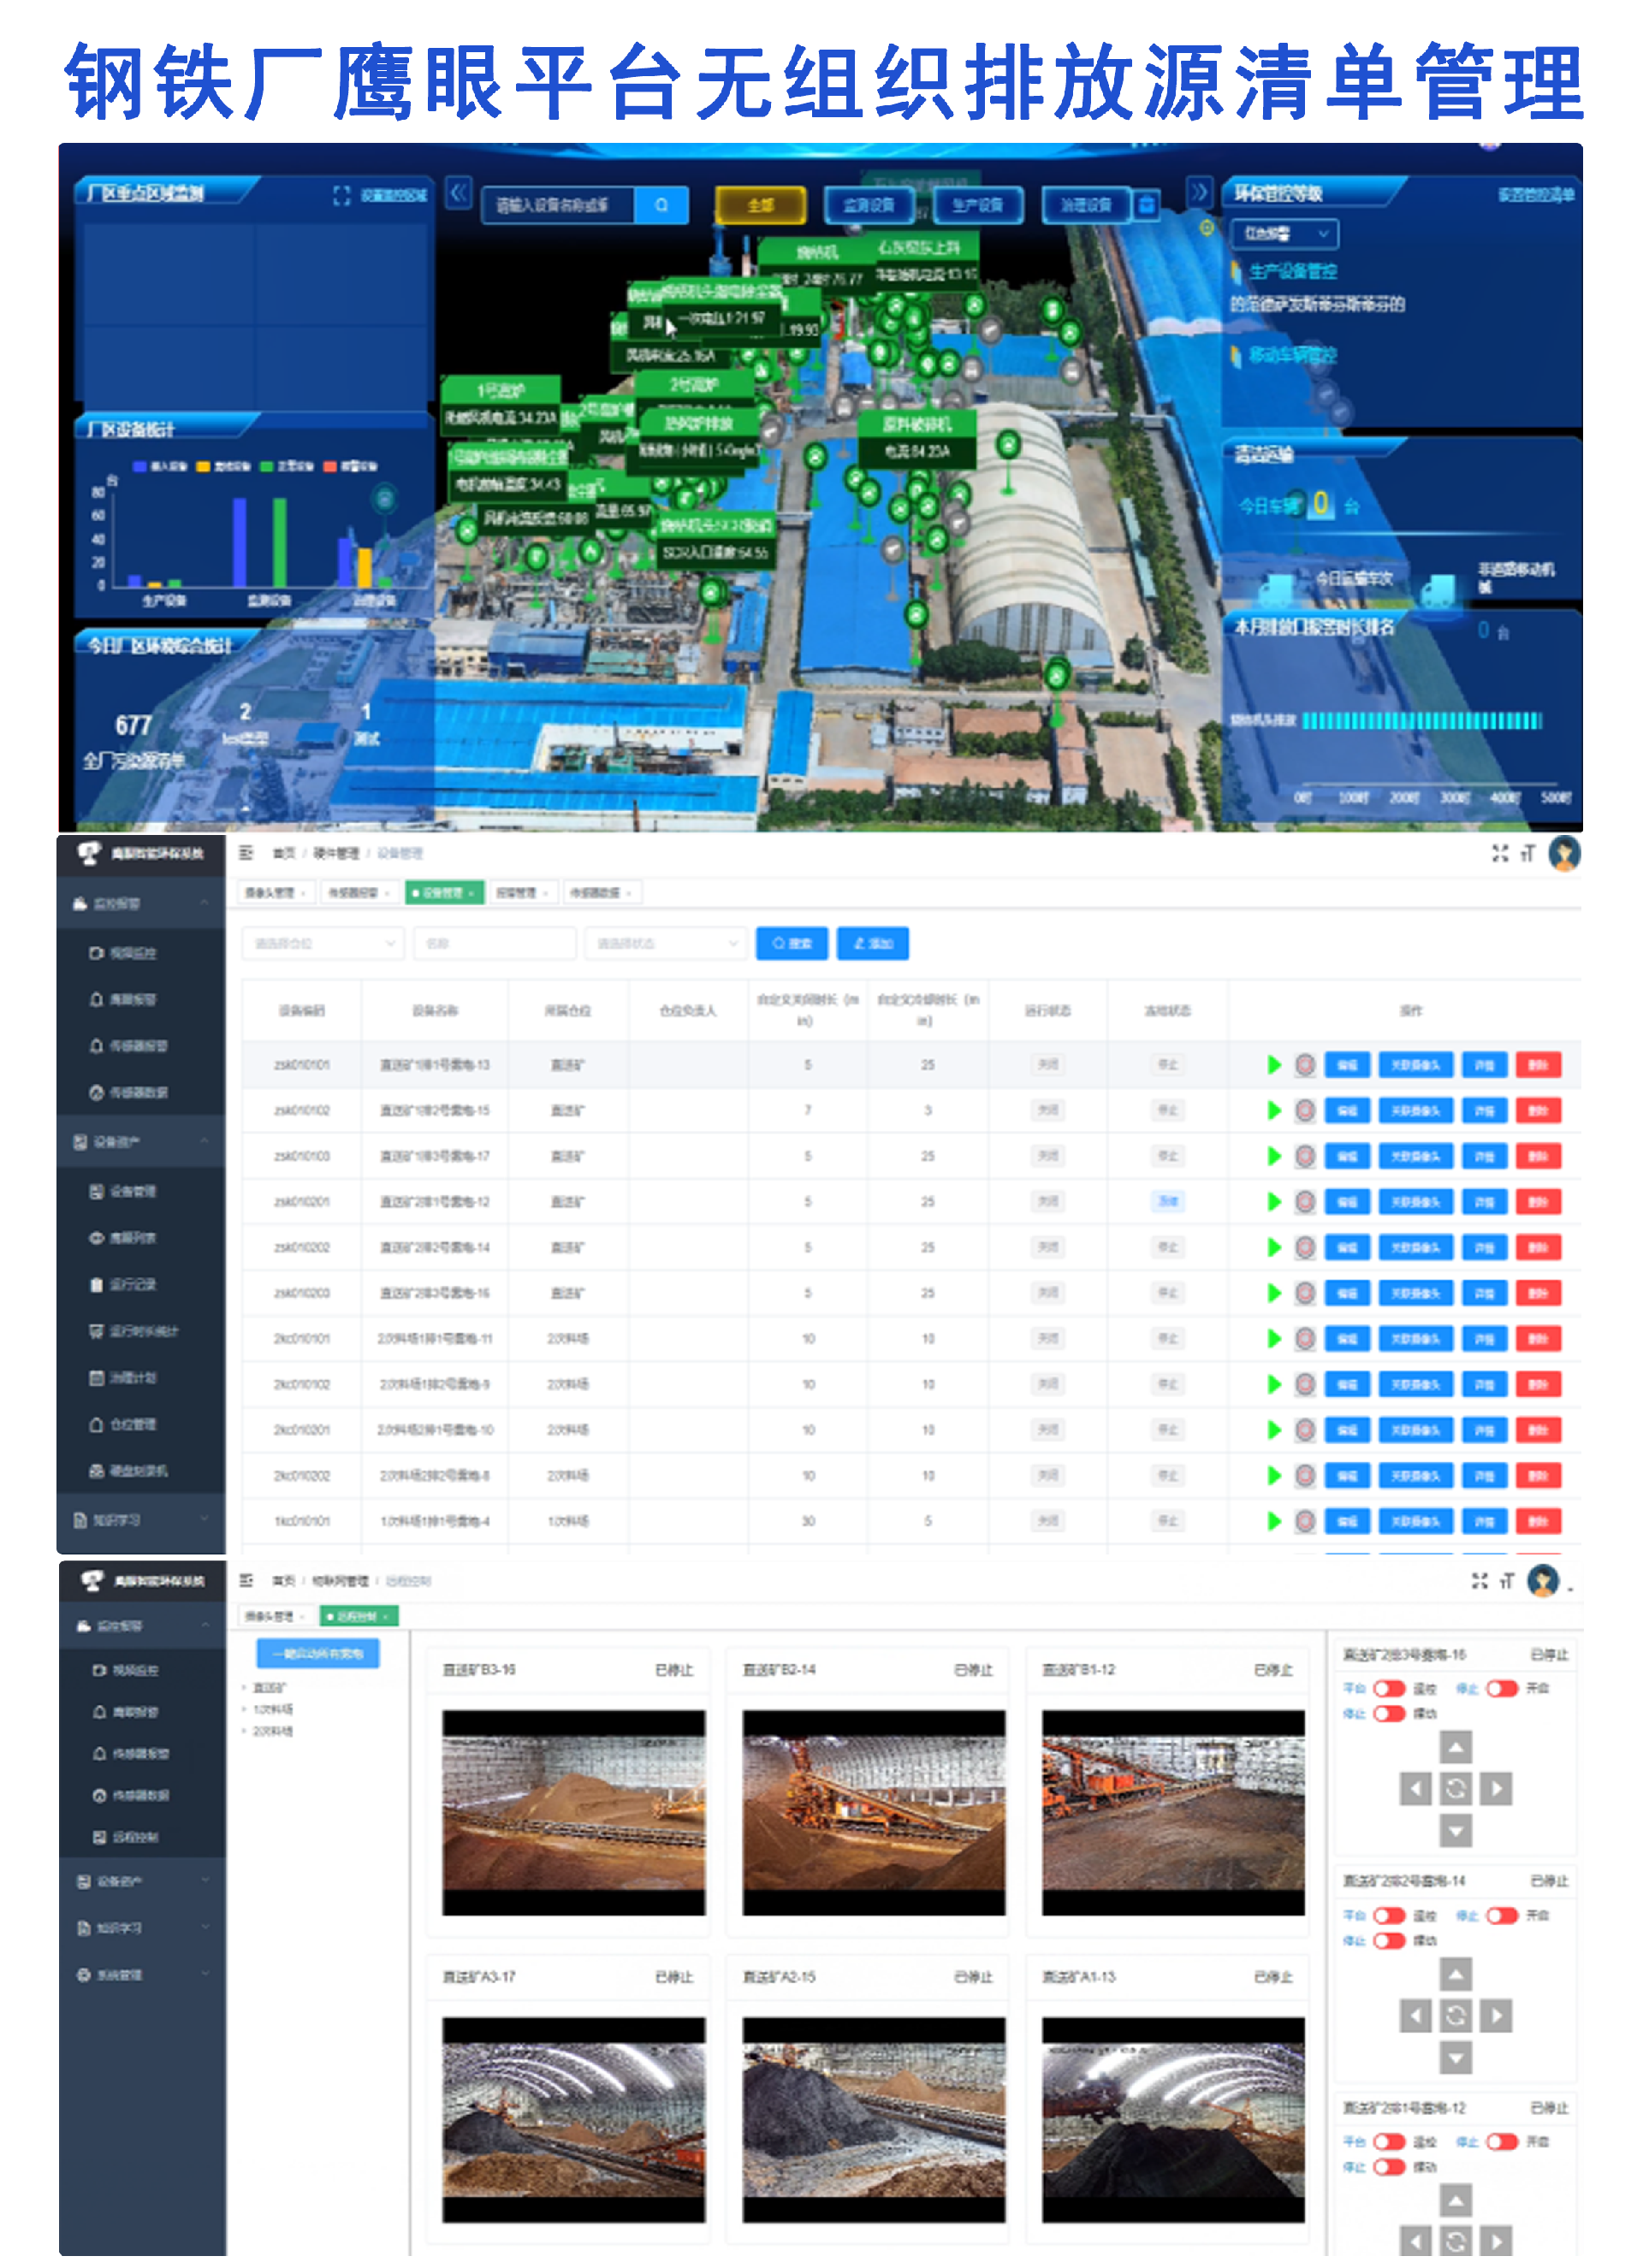Click the magnifier search icon on 3D map

662,205
